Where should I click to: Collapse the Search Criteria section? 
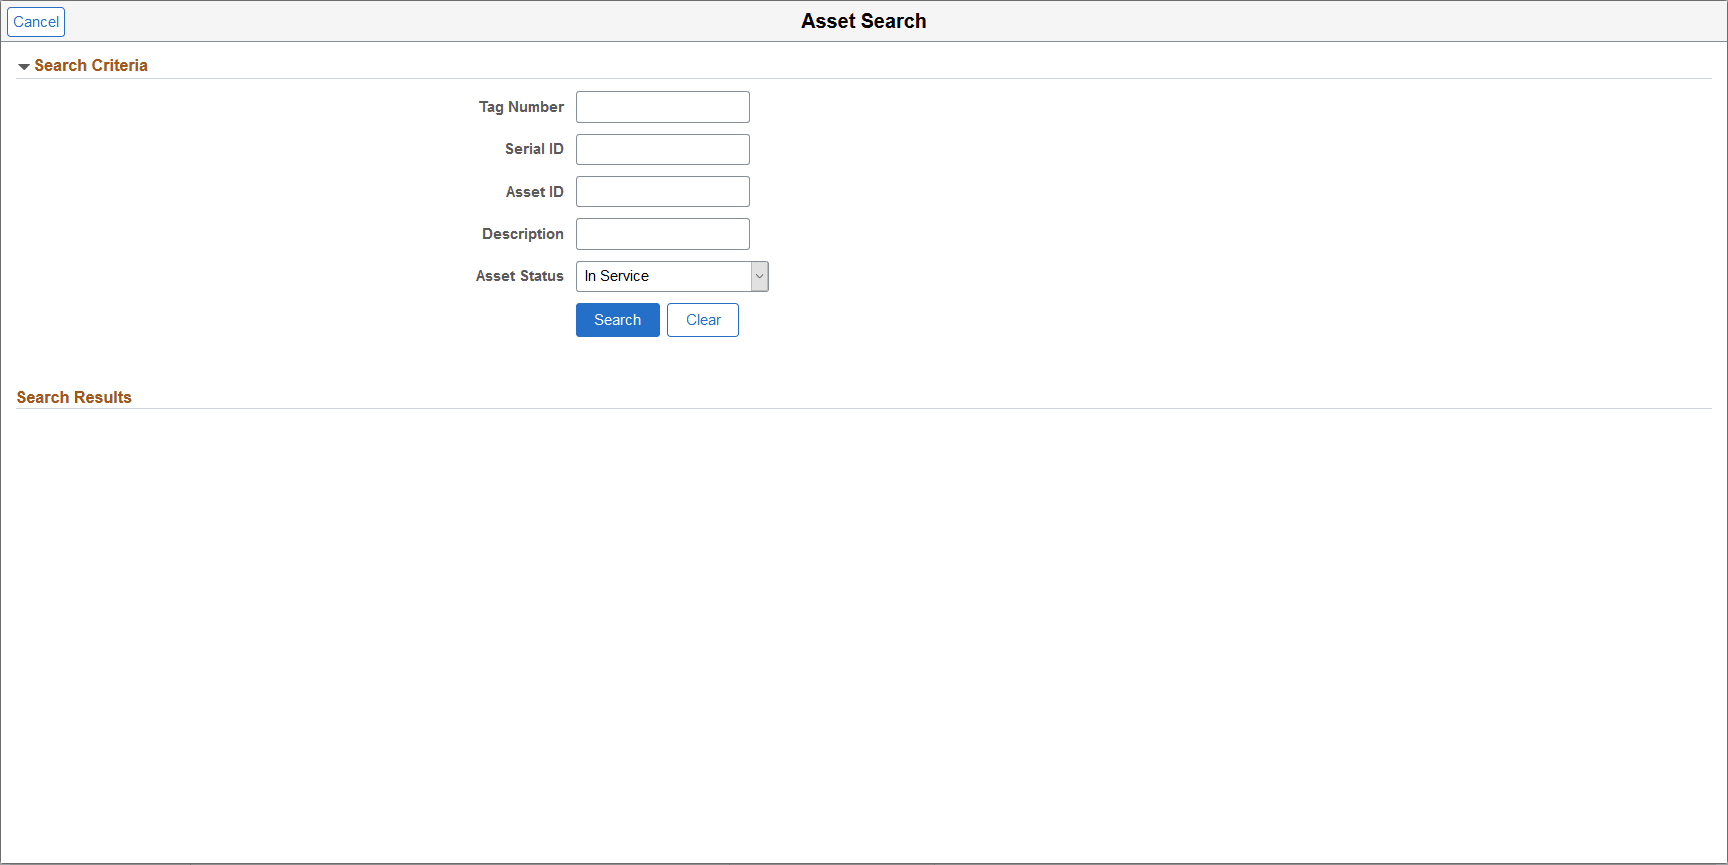tap(24, 66)
